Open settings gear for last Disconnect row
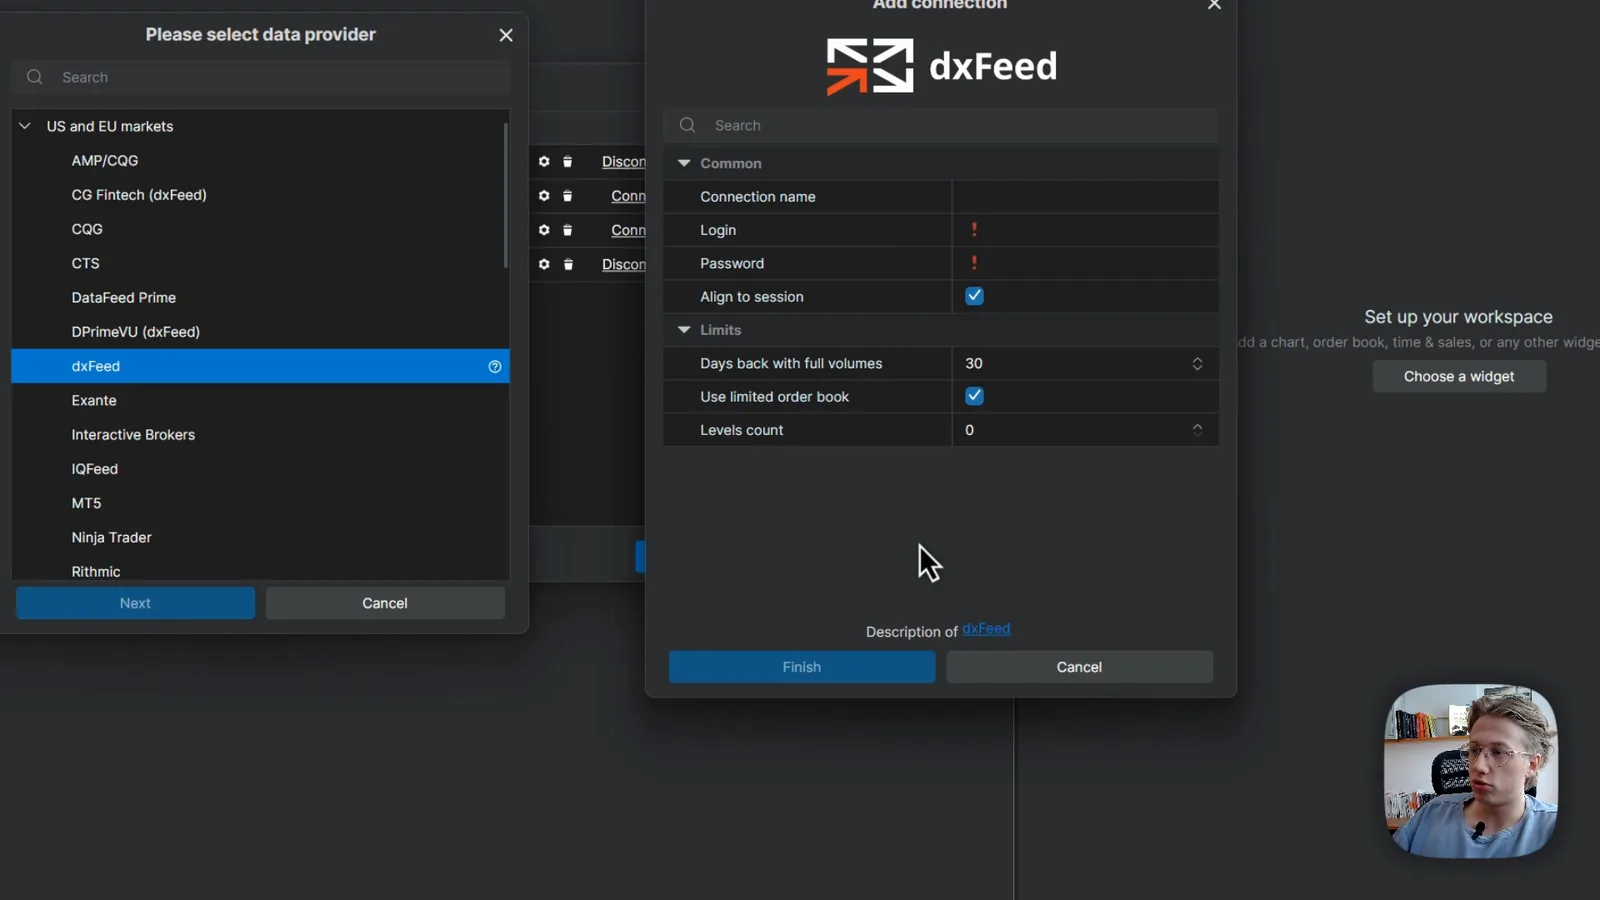This screenshot has width=1600, height=900. [544, 264]
